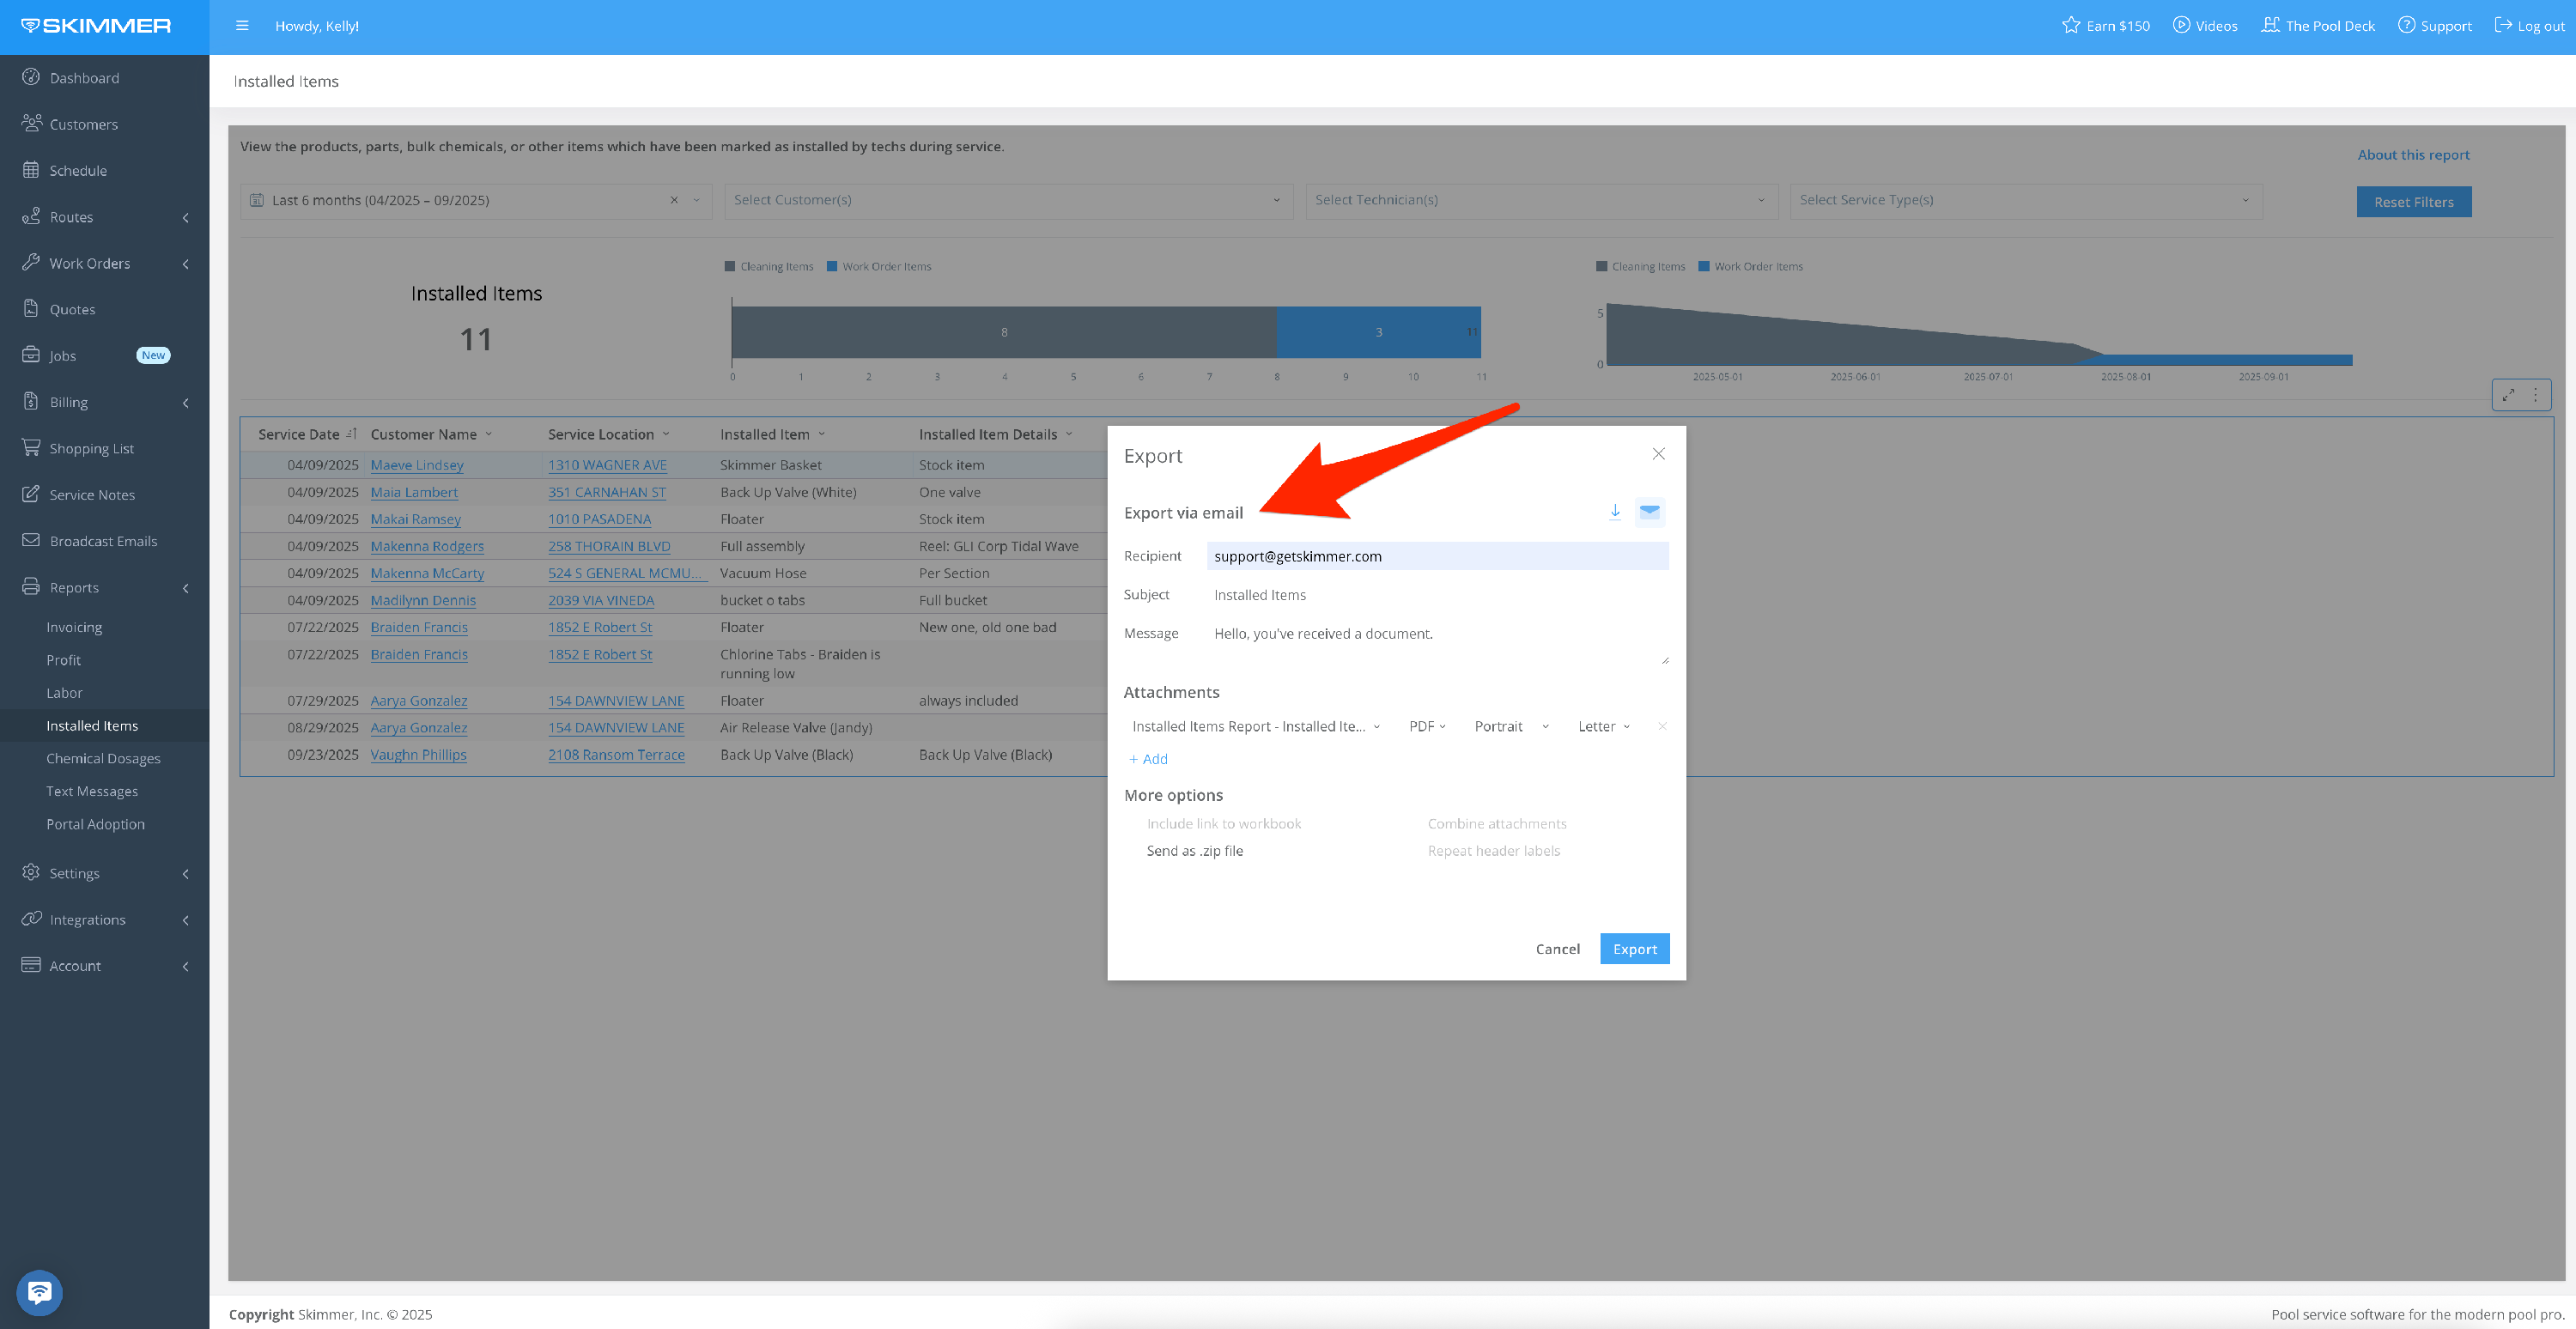Image resolution: width=2576 pixels, height=1329 pixels.
Task: Click the blue Export button
Action: (x=1634, y=949)
